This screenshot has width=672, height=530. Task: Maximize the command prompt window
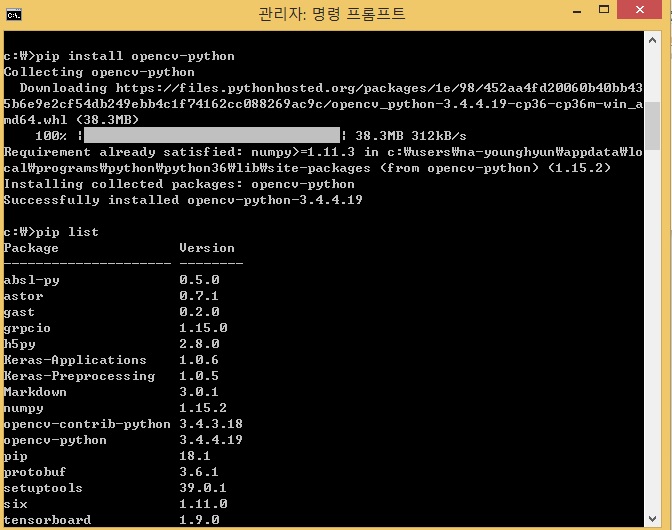tap(603, 9)
